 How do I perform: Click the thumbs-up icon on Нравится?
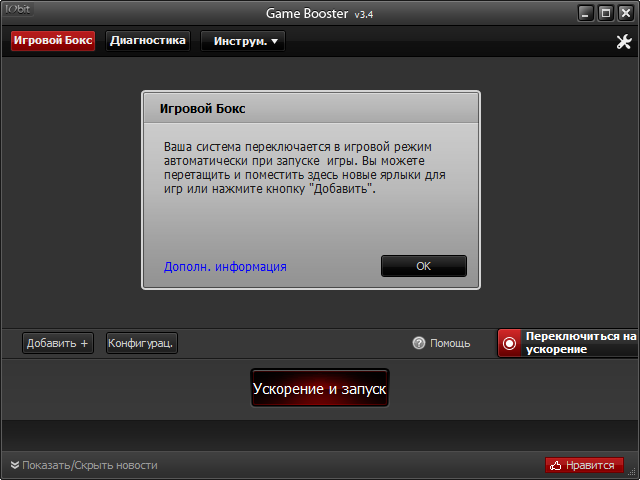556,465
